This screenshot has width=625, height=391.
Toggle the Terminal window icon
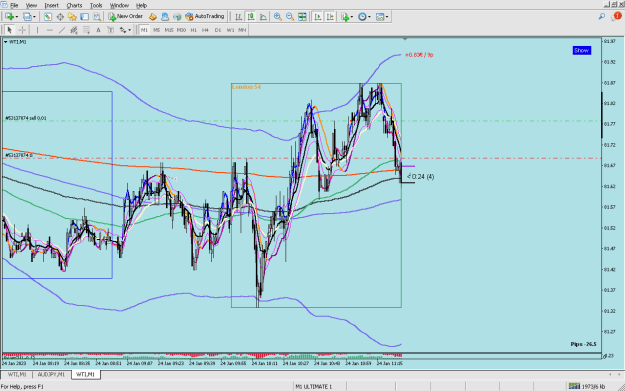[x=85, y=17]
